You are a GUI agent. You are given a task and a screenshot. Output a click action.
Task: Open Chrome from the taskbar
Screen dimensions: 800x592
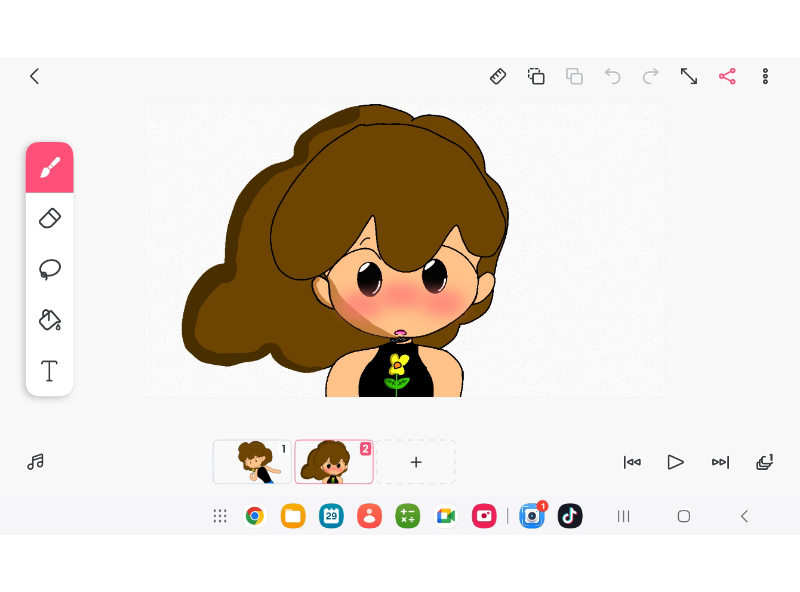click(255, 516)
